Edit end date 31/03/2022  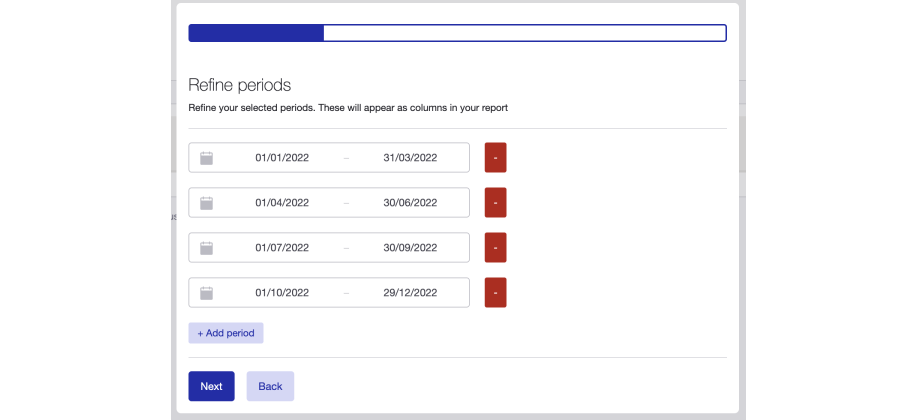point(410,158)
